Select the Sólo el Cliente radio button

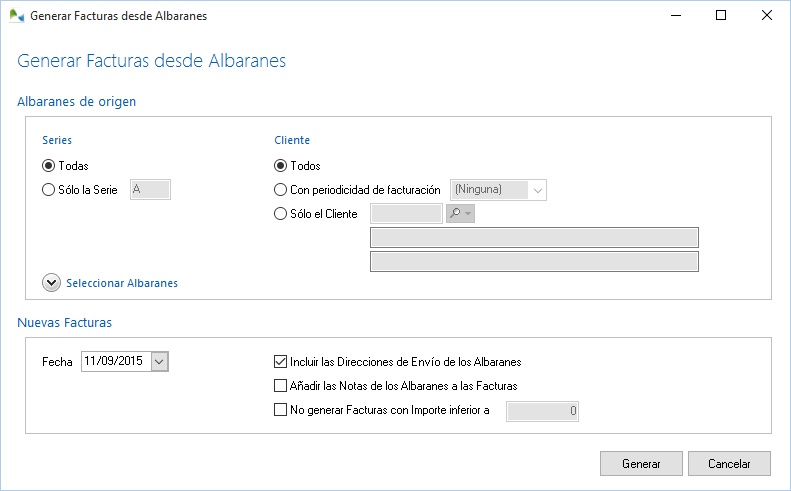click(x=280, y=213)
